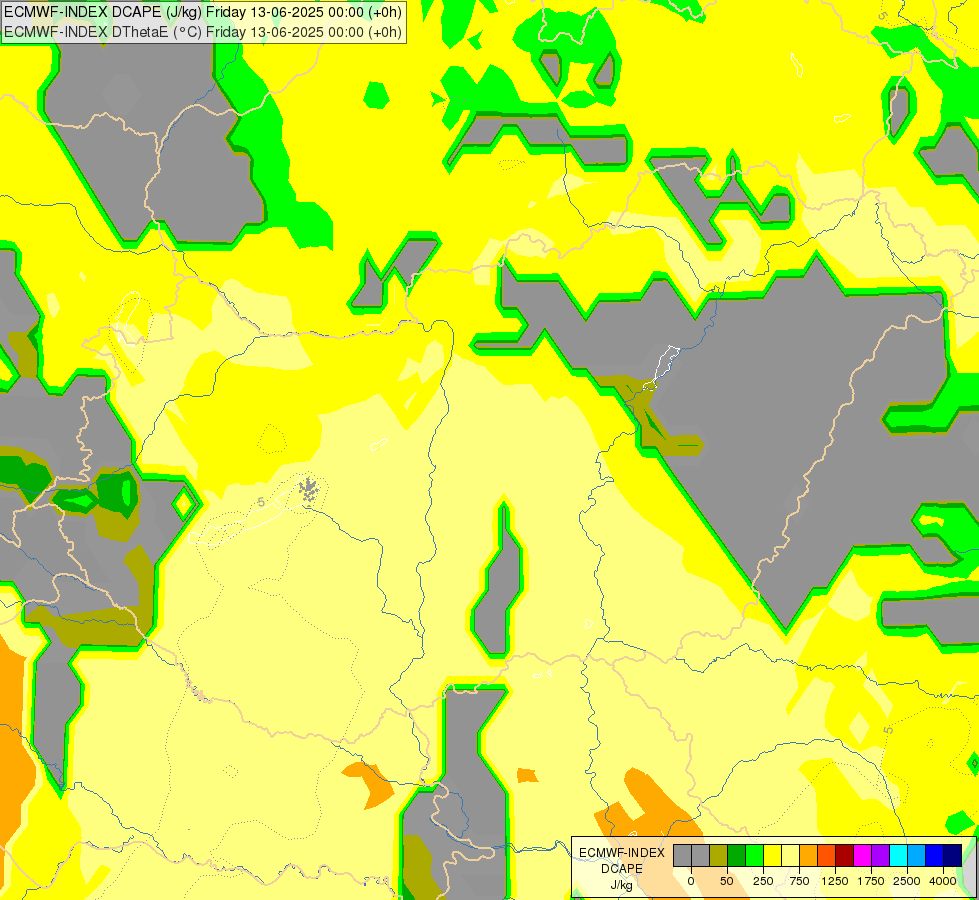The image size is (979, 900).
Task: Select the dark red legend swatch
Action: tap(844, 856)
